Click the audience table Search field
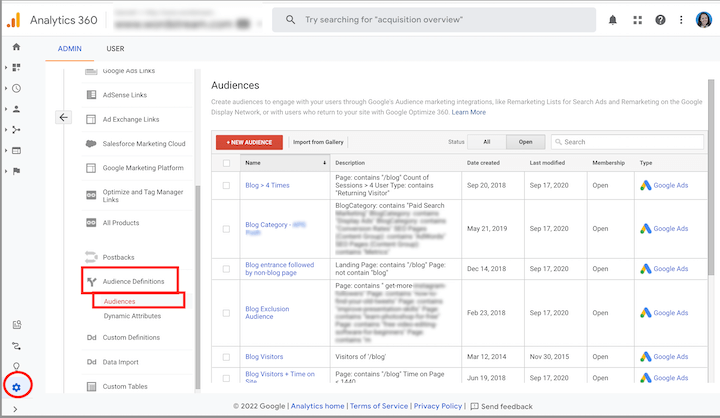The image size is (720, 418). (627, 142)
